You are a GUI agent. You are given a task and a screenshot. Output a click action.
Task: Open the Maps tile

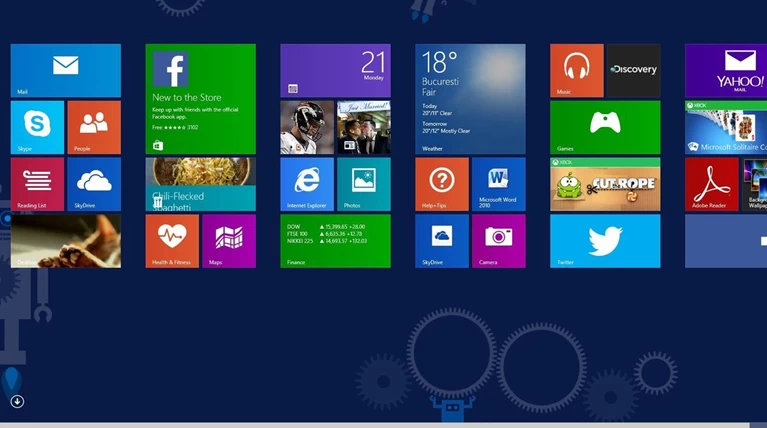[229, 241]
